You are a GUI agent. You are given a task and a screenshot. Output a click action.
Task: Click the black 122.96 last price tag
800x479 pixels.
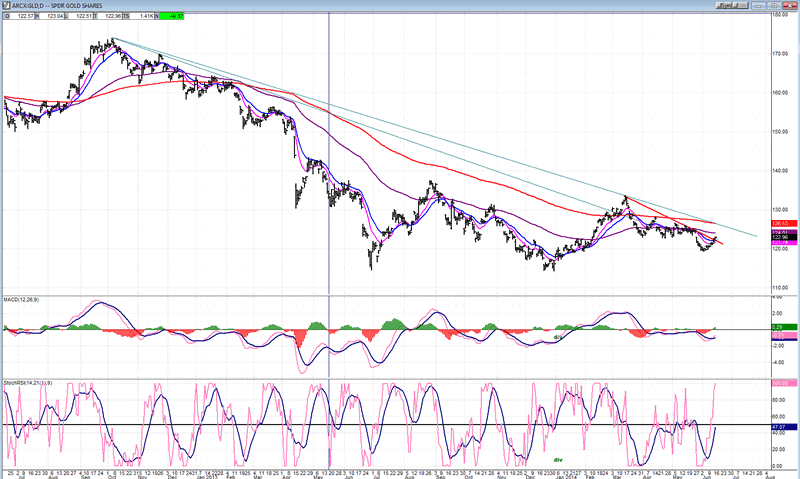pos(785,237)
